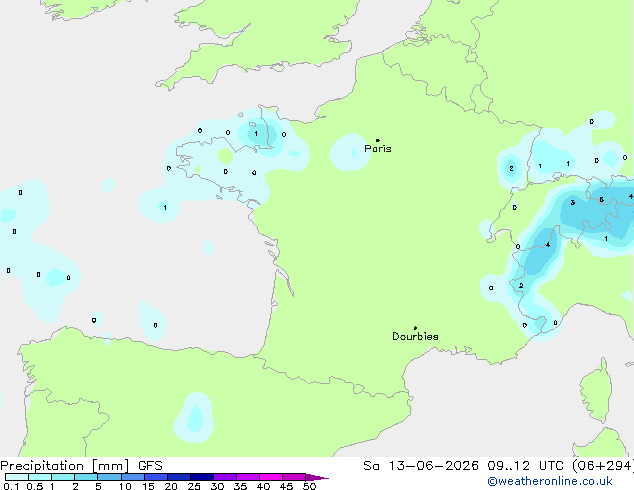The height and width of the screenshot is (490, 634).
Task: Click the '09..12 UTC' time range text
Action: [526, 466]
